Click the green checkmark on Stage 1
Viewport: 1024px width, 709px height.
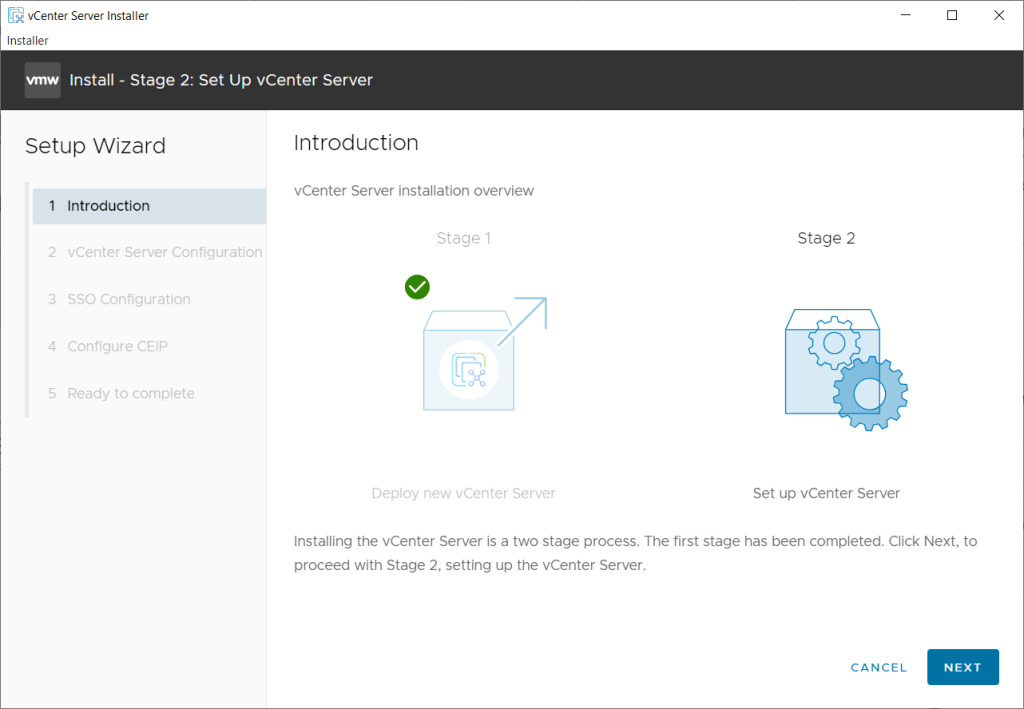coord(417,287)
